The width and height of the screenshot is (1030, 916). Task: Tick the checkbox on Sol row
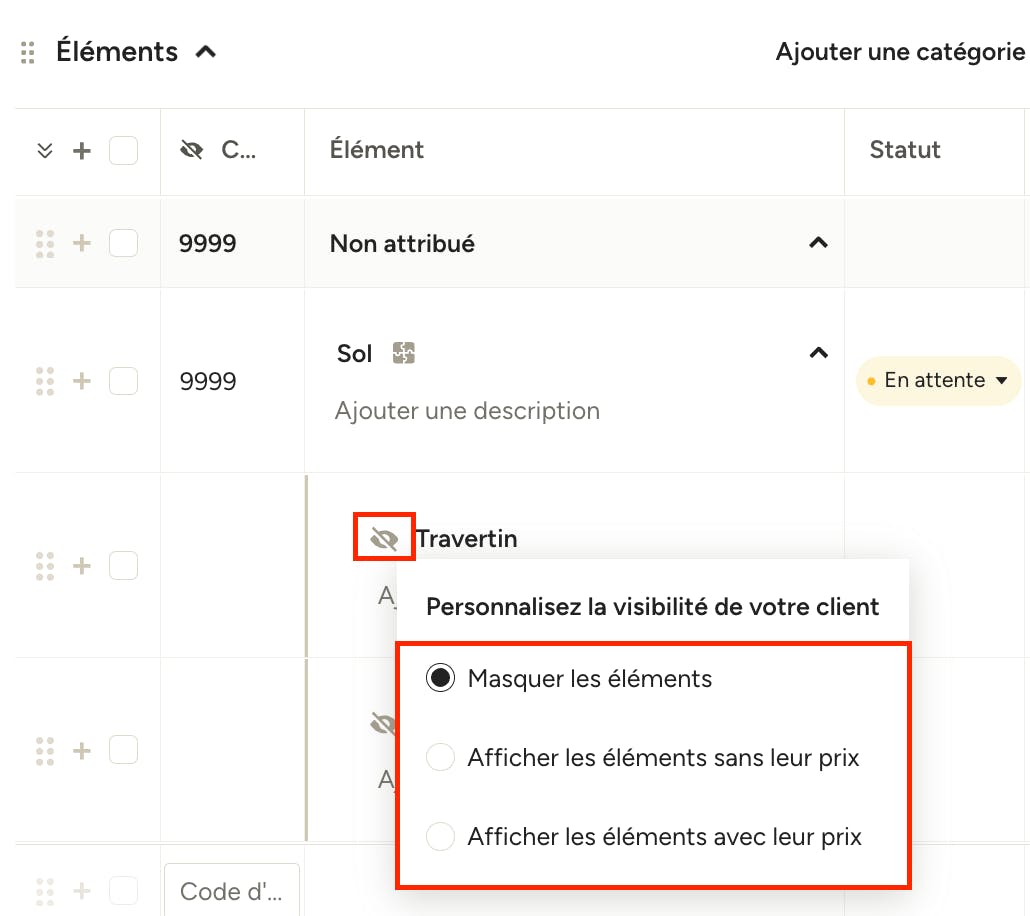pyautogui.click(x=123, y=381)
